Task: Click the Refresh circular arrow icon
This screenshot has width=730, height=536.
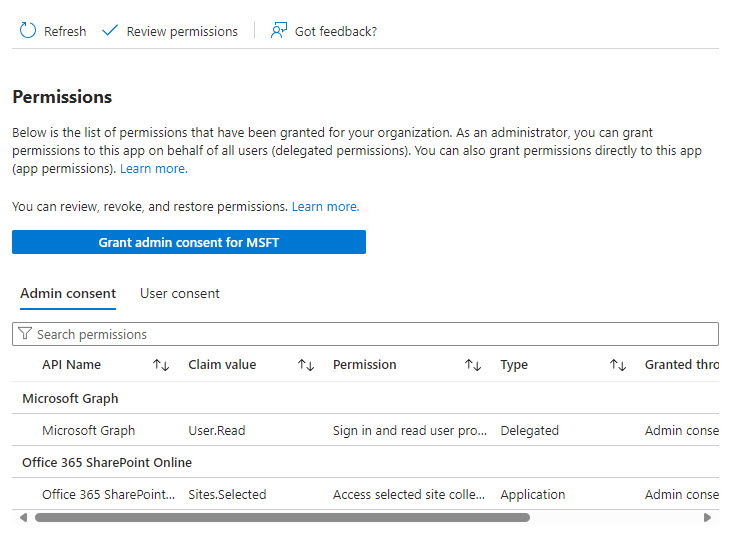Action: coord(27,30)
